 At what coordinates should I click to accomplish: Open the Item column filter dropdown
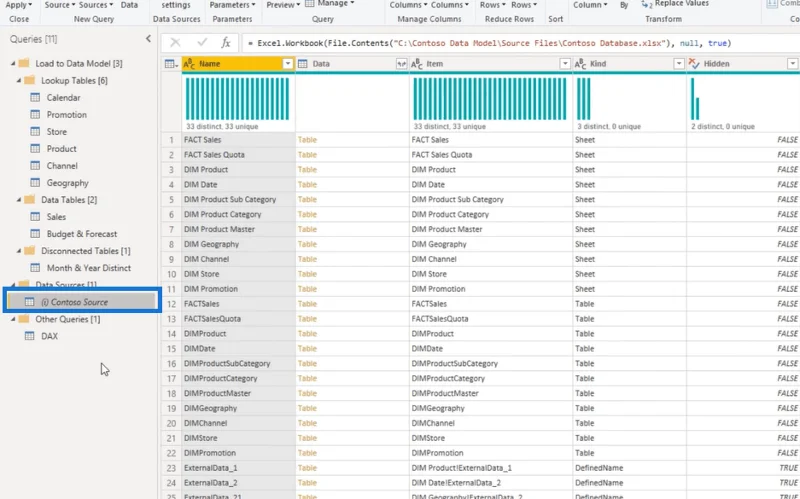pos(565,64)
